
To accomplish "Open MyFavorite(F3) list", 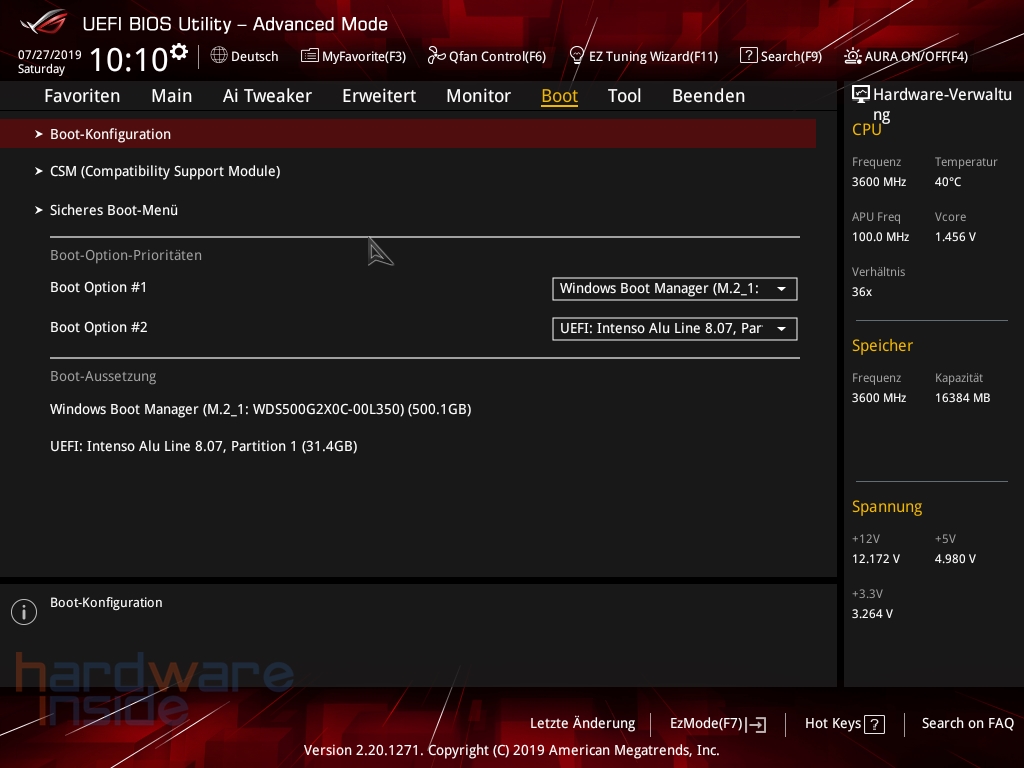I will tap(353, 56).
